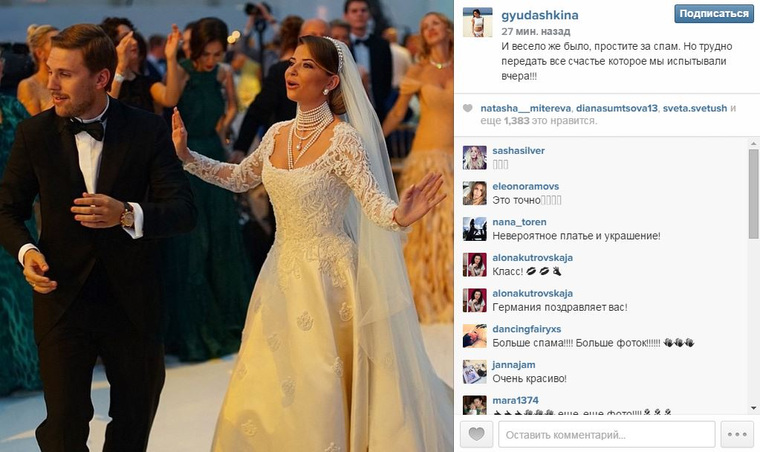Open sashasilver's avatar picture
760x452 pixels.
click(x=475, y=157)
